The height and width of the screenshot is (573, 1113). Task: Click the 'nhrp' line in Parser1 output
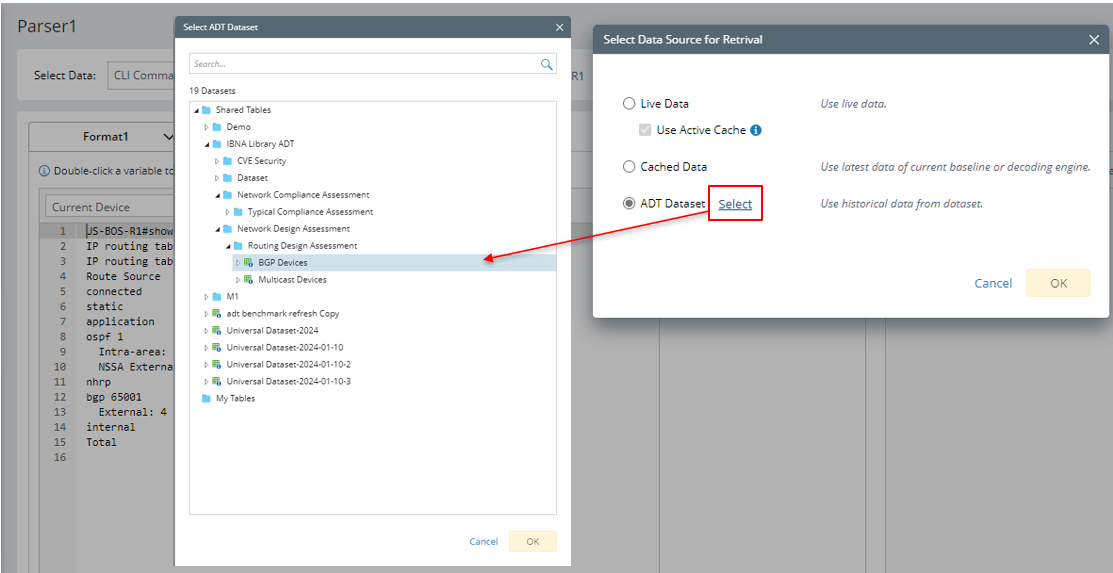99,382
